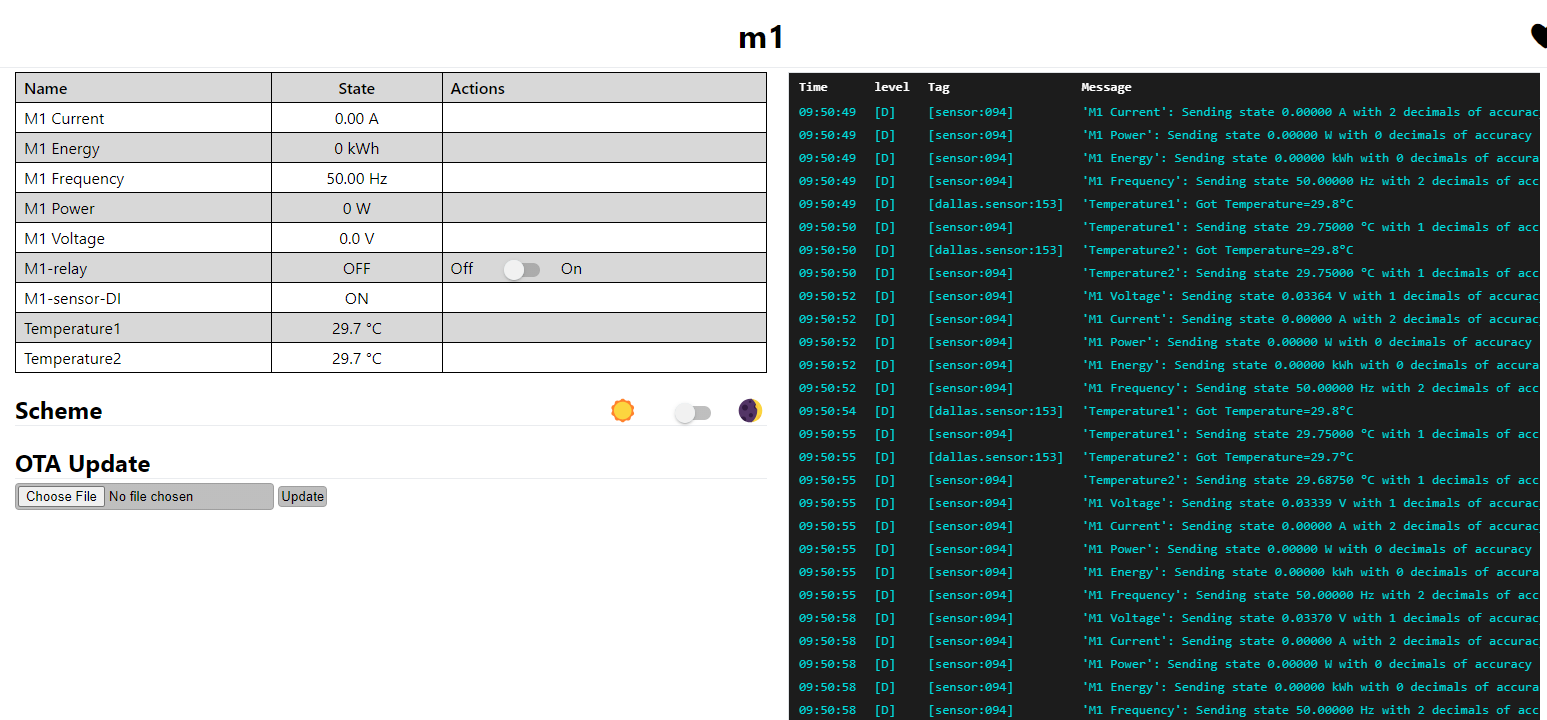Toggle the M1-relay switch on

pyautogui.click(x=522, y=269)
